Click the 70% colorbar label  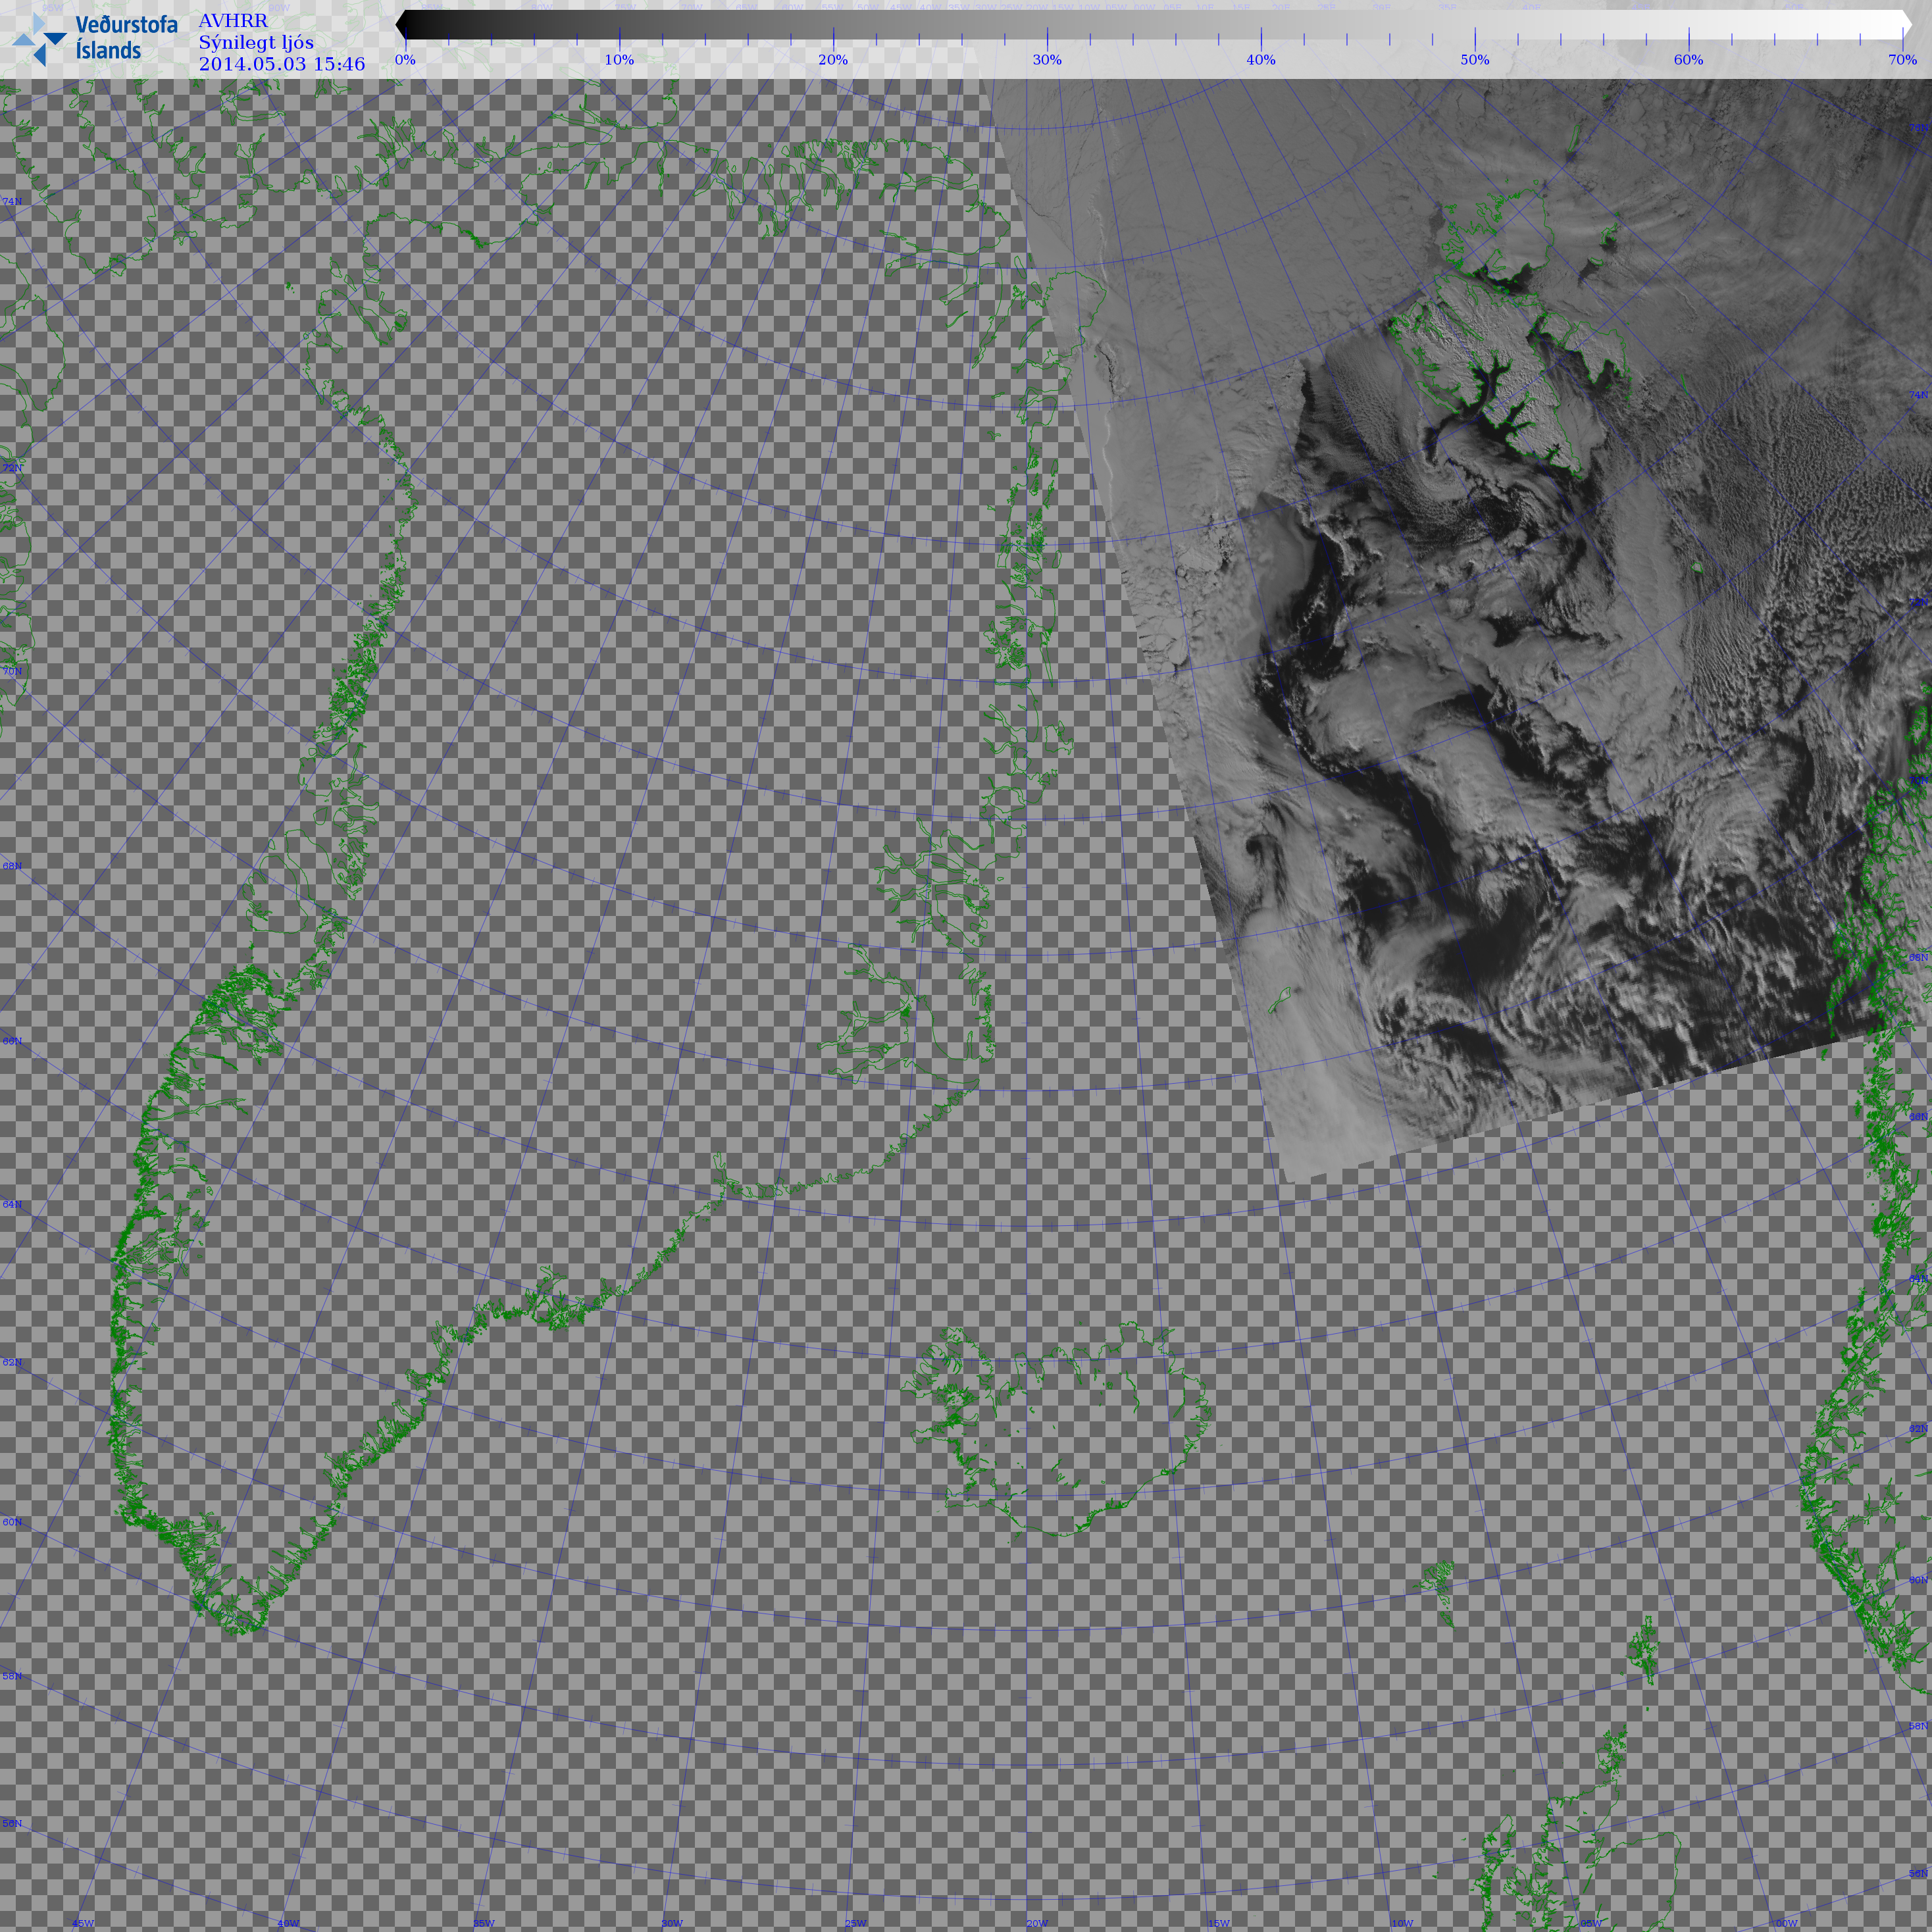pos(1901,60)
